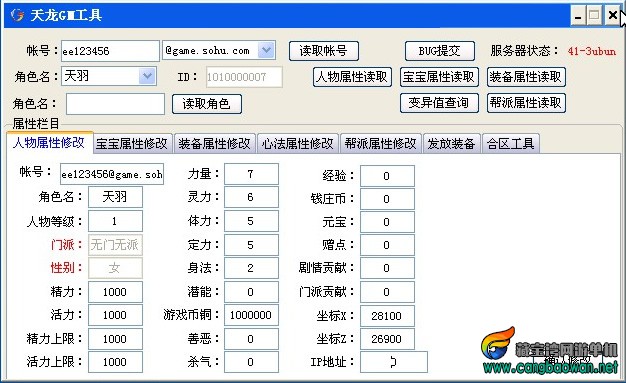Click the 钱庄币 value field
Image resolution: width=626 pixels, height=383 pixels.
pos(387,199)
